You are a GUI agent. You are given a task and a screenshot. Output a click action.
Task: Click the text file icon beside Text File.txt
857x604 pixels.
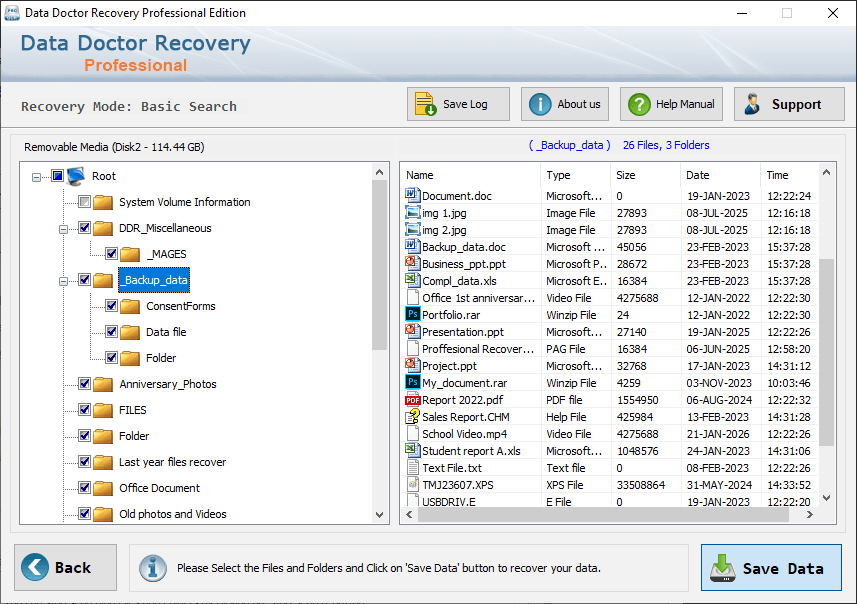click(x=413, y=467)
